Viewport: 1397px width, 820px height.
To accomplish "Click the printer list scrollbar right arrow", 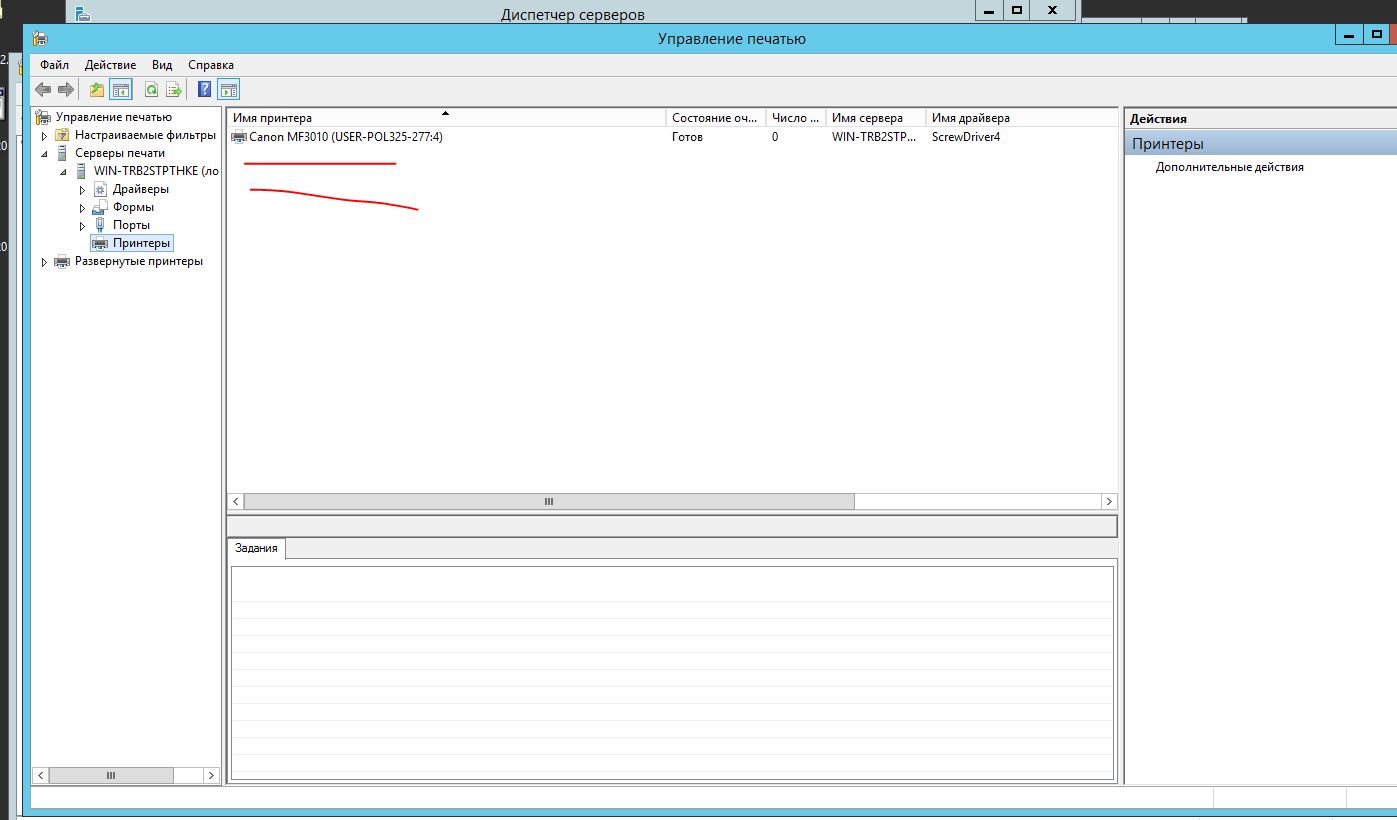I will coord(1109,501).
